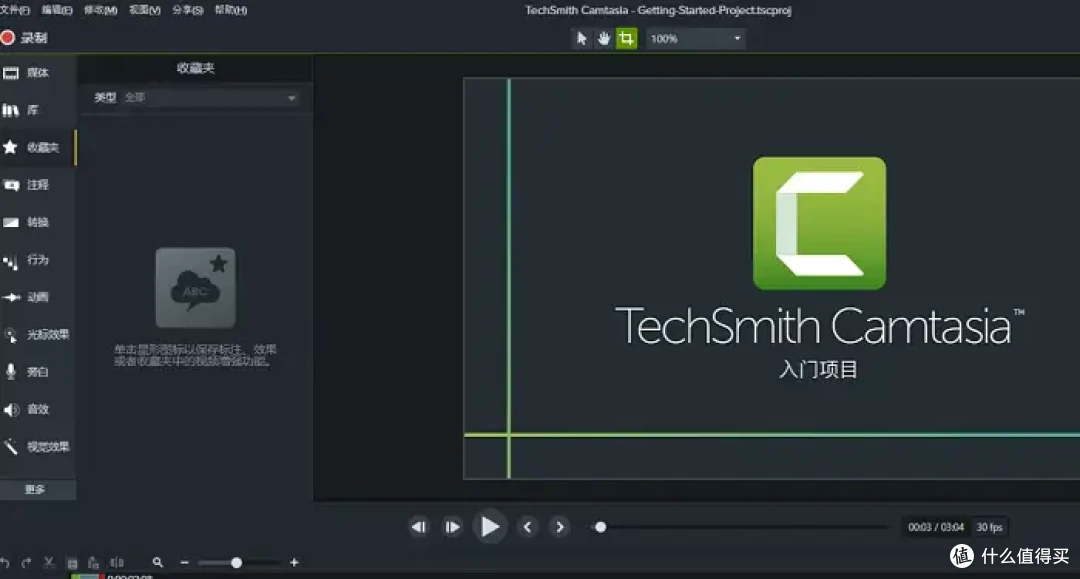Click the 更多 more button
The width and height of the screenshot is (1080, 579).
click(x=37, y=489)
